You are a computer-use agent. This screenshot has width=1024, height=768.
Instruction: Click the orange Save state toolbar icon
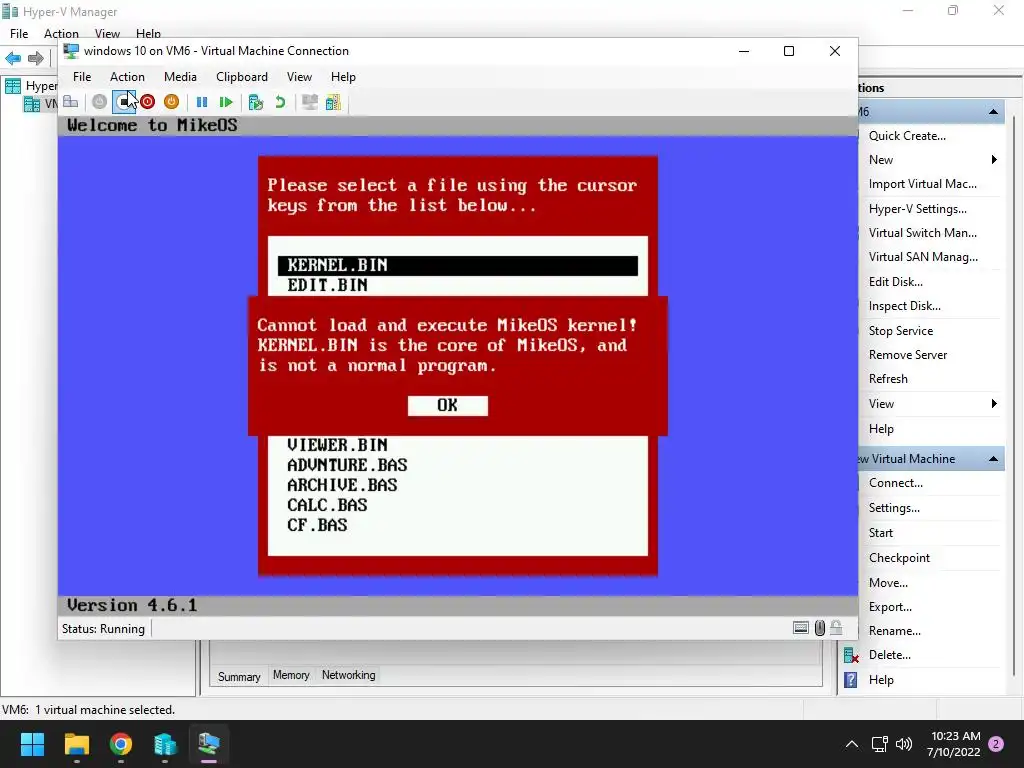[171, 102]
